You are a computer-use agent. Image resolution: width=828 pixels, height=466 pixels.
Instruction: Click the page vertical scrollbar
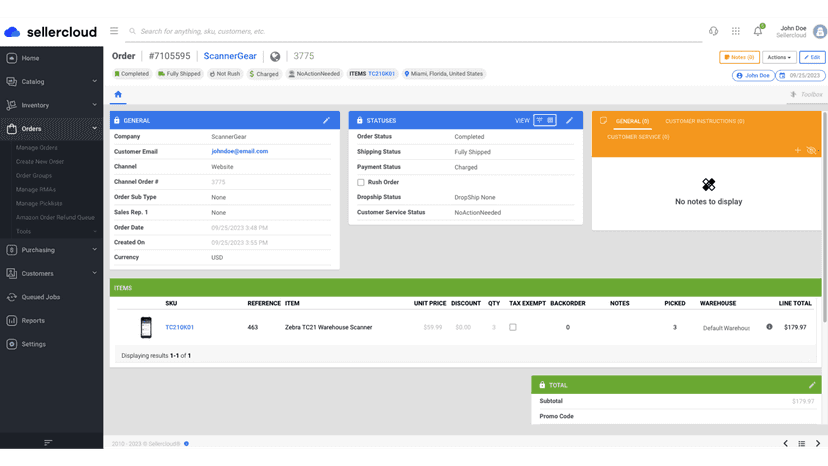click(x=824, y=217)
